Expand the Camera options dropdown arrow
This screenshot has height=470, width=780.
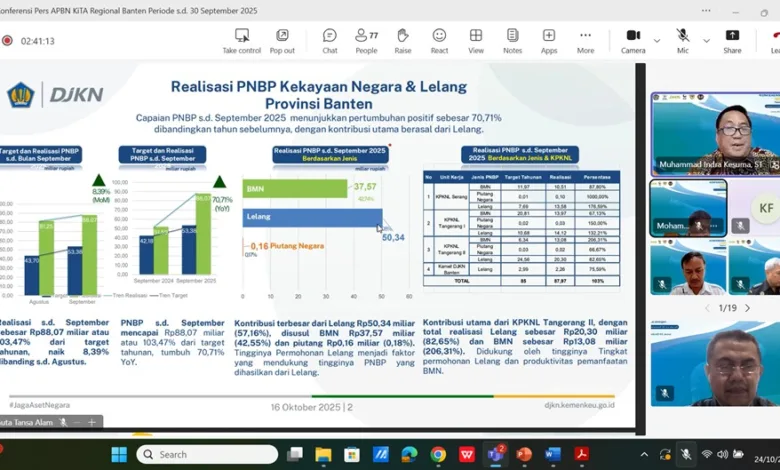click(657, 41)
